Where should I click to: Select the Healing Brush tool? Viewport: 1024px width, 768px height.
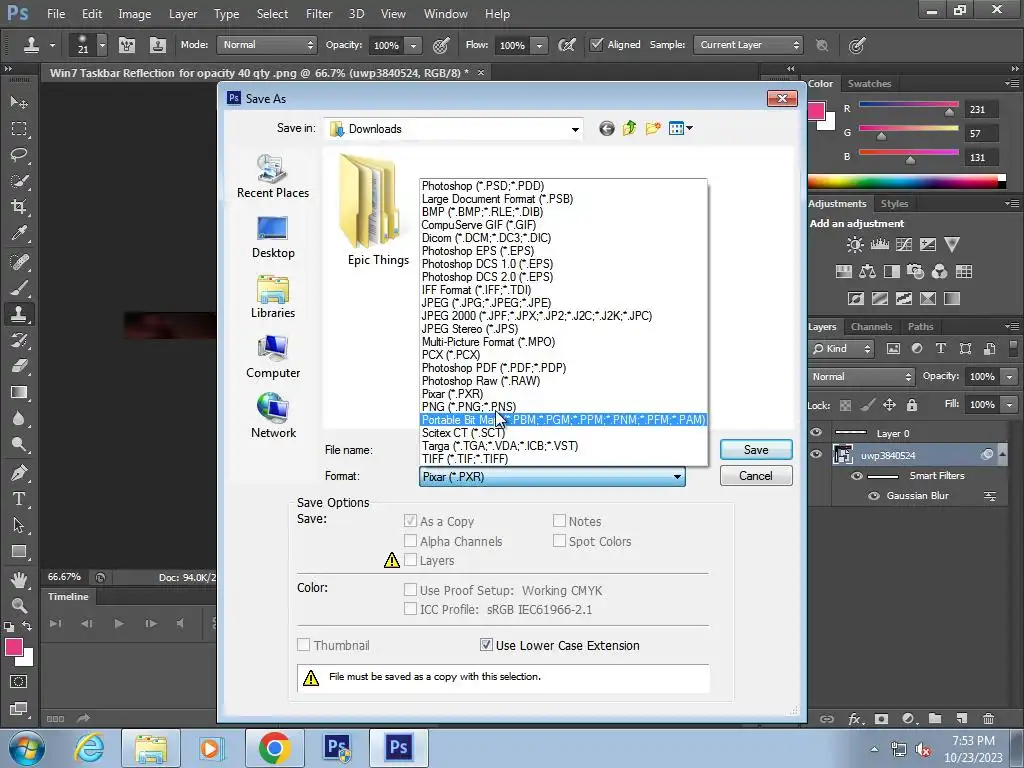[19, 262]
